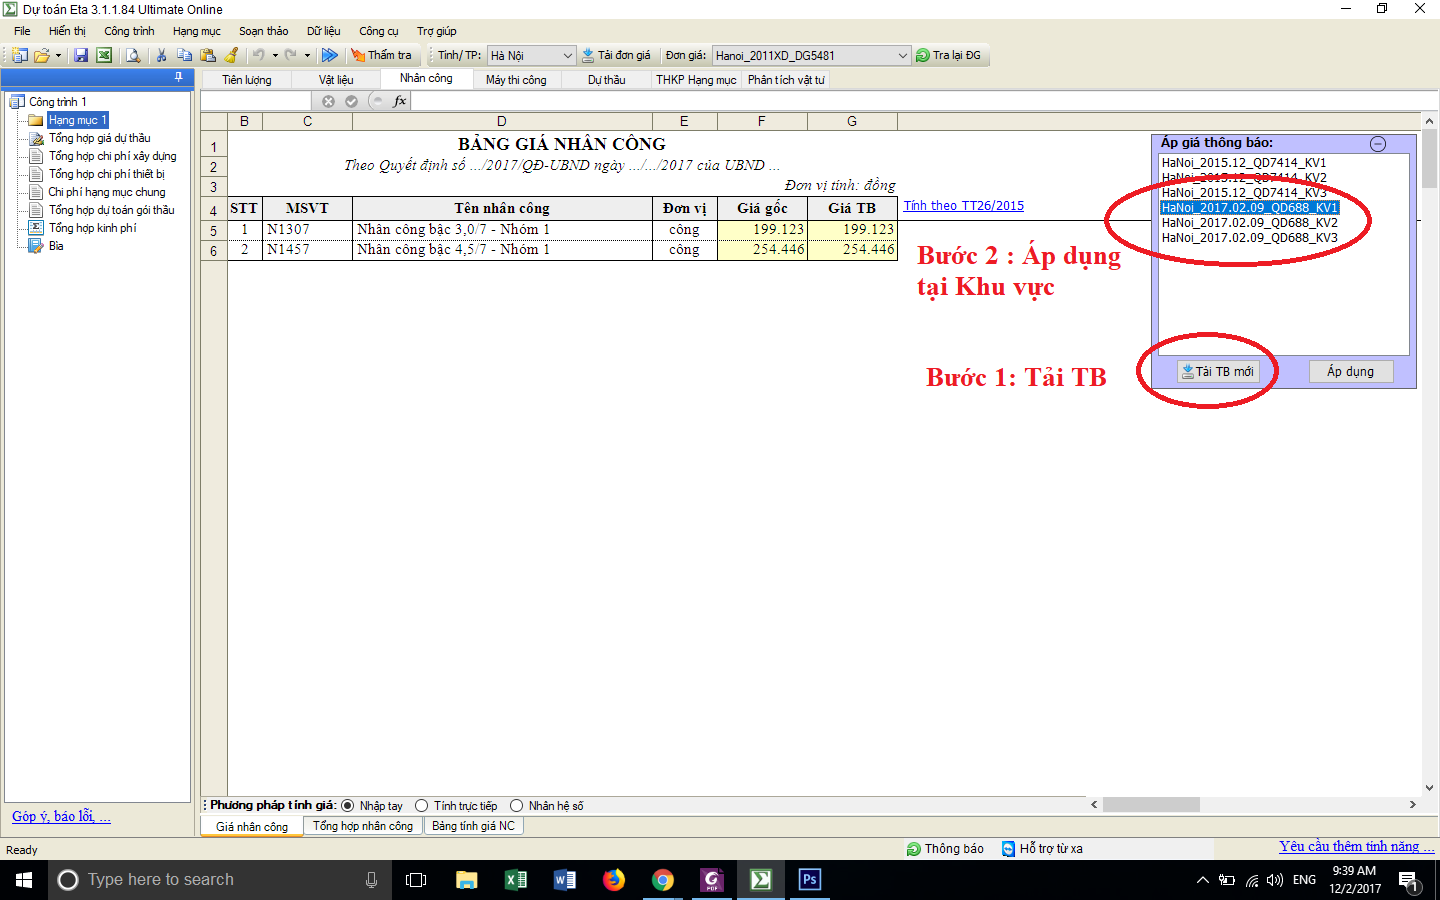Click the format painter broom icon

(232, 56)
